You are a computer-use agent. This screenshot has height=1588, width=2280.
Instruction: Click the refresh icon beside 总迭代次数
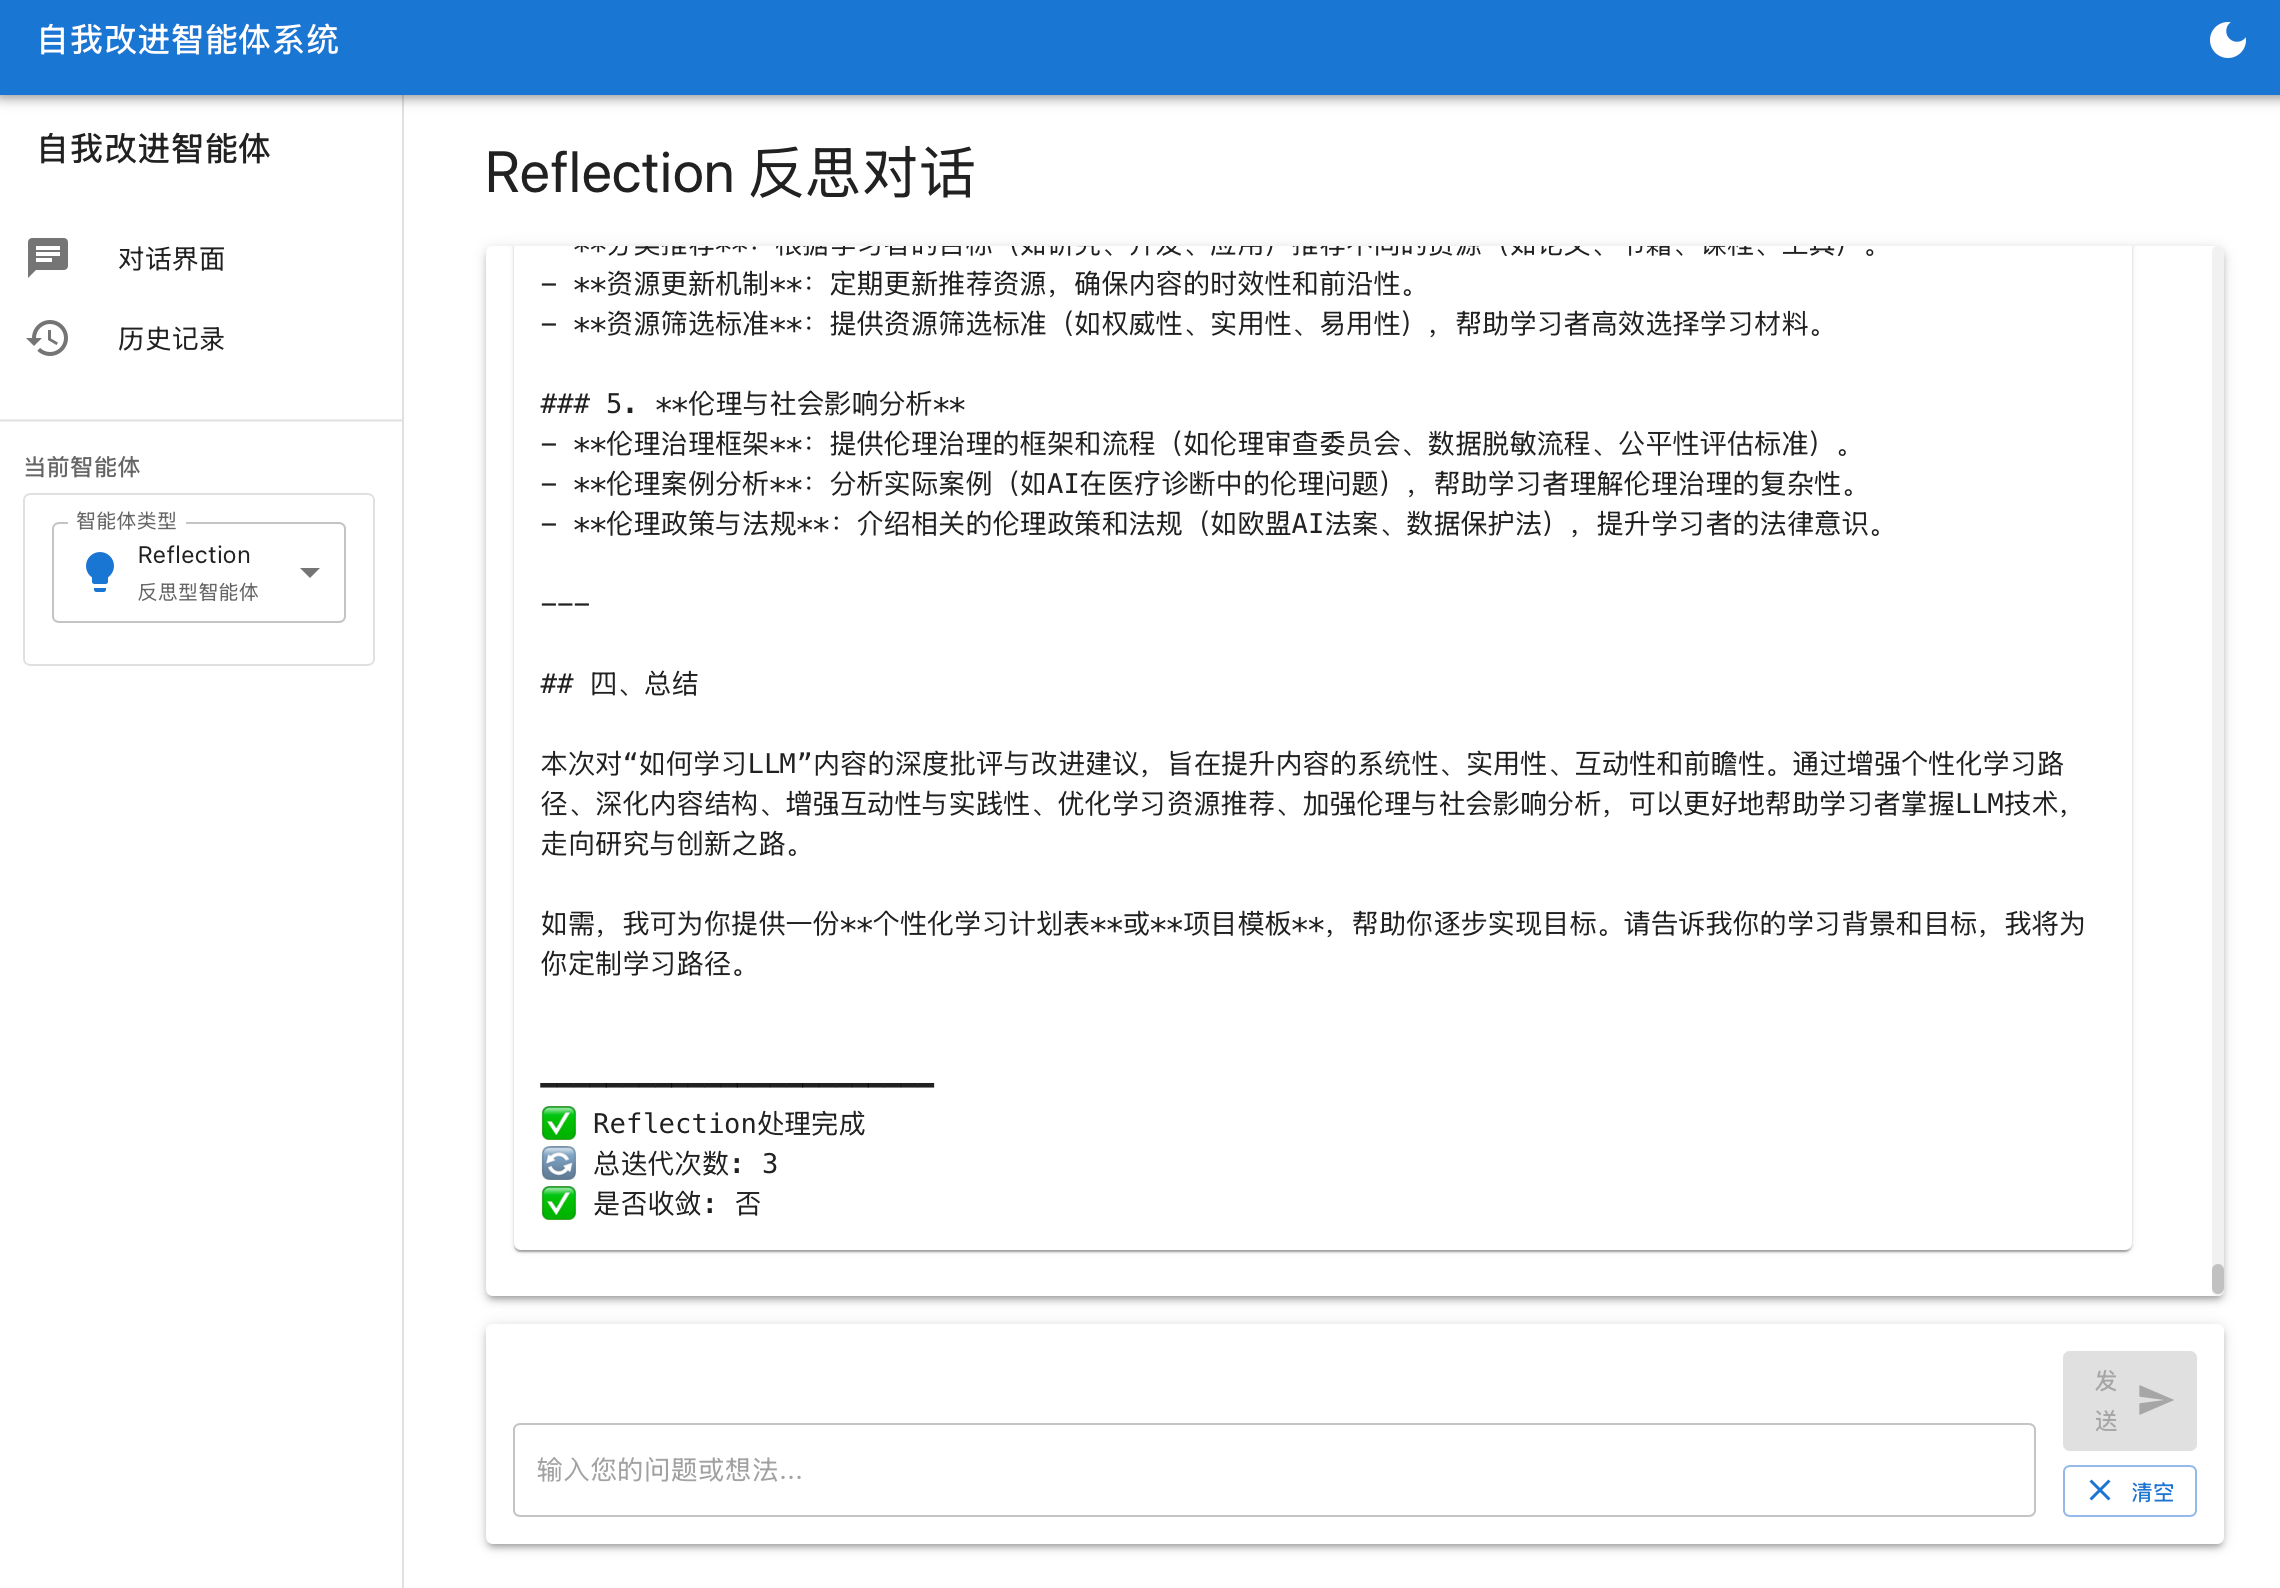[559, 1163]
